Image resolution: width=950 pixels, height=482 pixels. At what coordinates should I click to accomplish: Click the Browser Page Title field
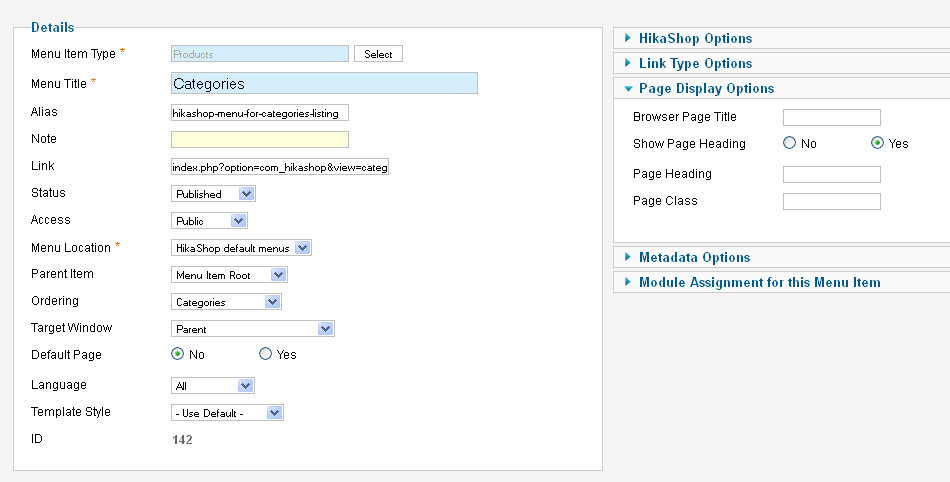pyautogui.click(x=832, y=117)
